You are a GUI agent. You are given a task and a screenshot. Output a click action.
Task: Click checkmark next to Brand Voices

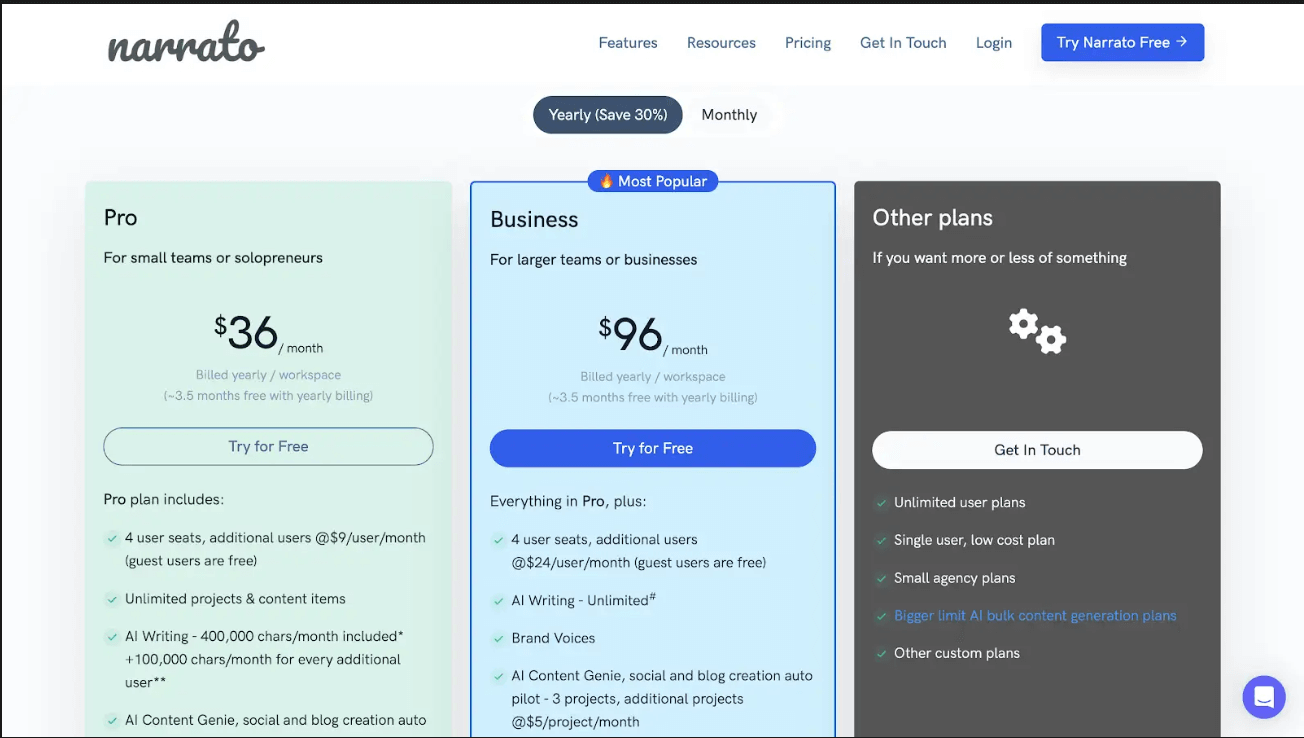click(498, 638)
